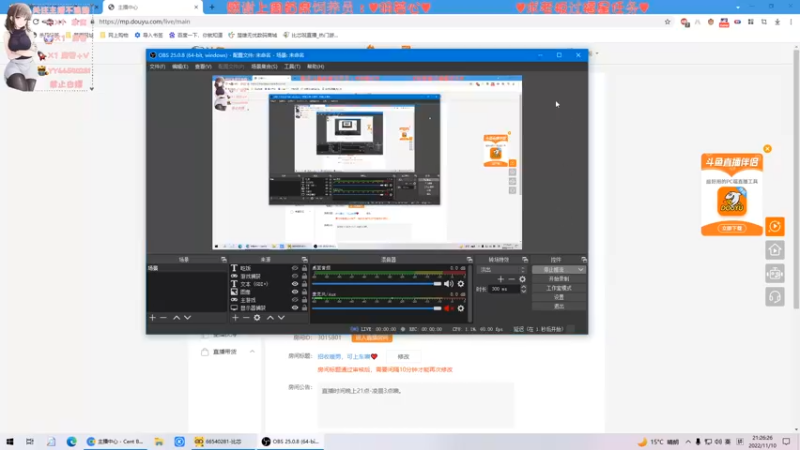Remove the selected scene with minus icon
Screen dimensions: 800x450
pos(163,317)
